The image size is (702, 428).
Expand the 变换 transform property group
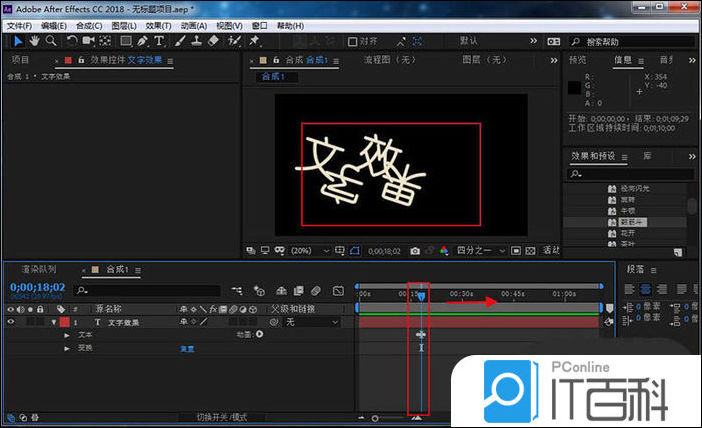click(67, 348)
